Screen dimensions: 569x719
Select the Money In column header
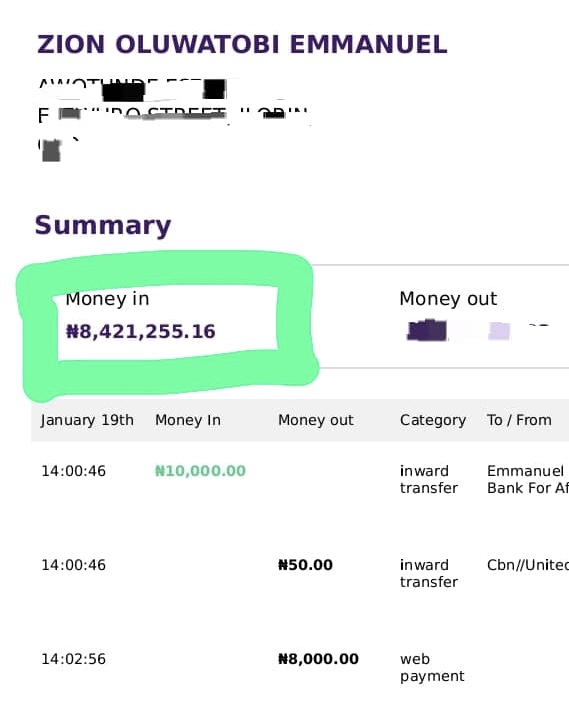[188, 420]
